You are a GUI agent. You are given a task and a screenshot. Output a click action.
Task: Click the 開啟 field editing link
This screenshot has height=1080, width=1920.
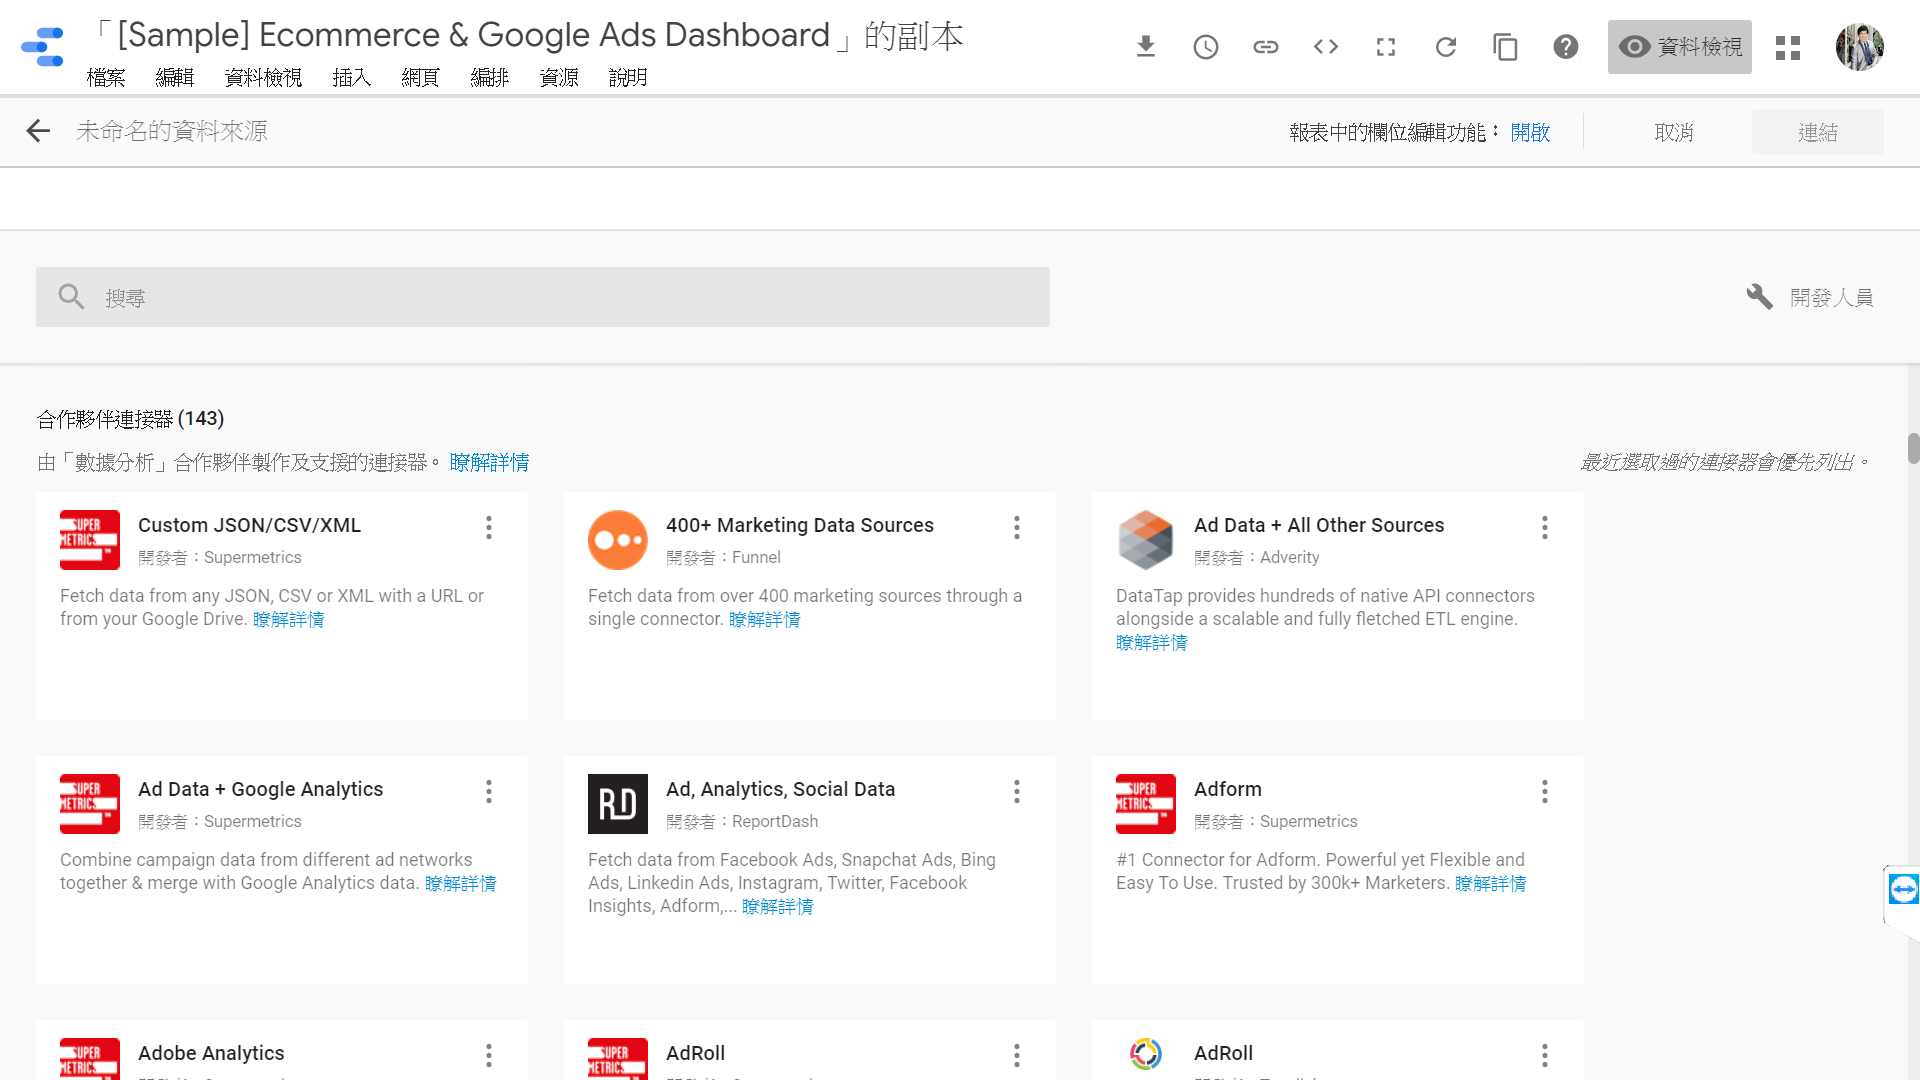point(1530,132)
